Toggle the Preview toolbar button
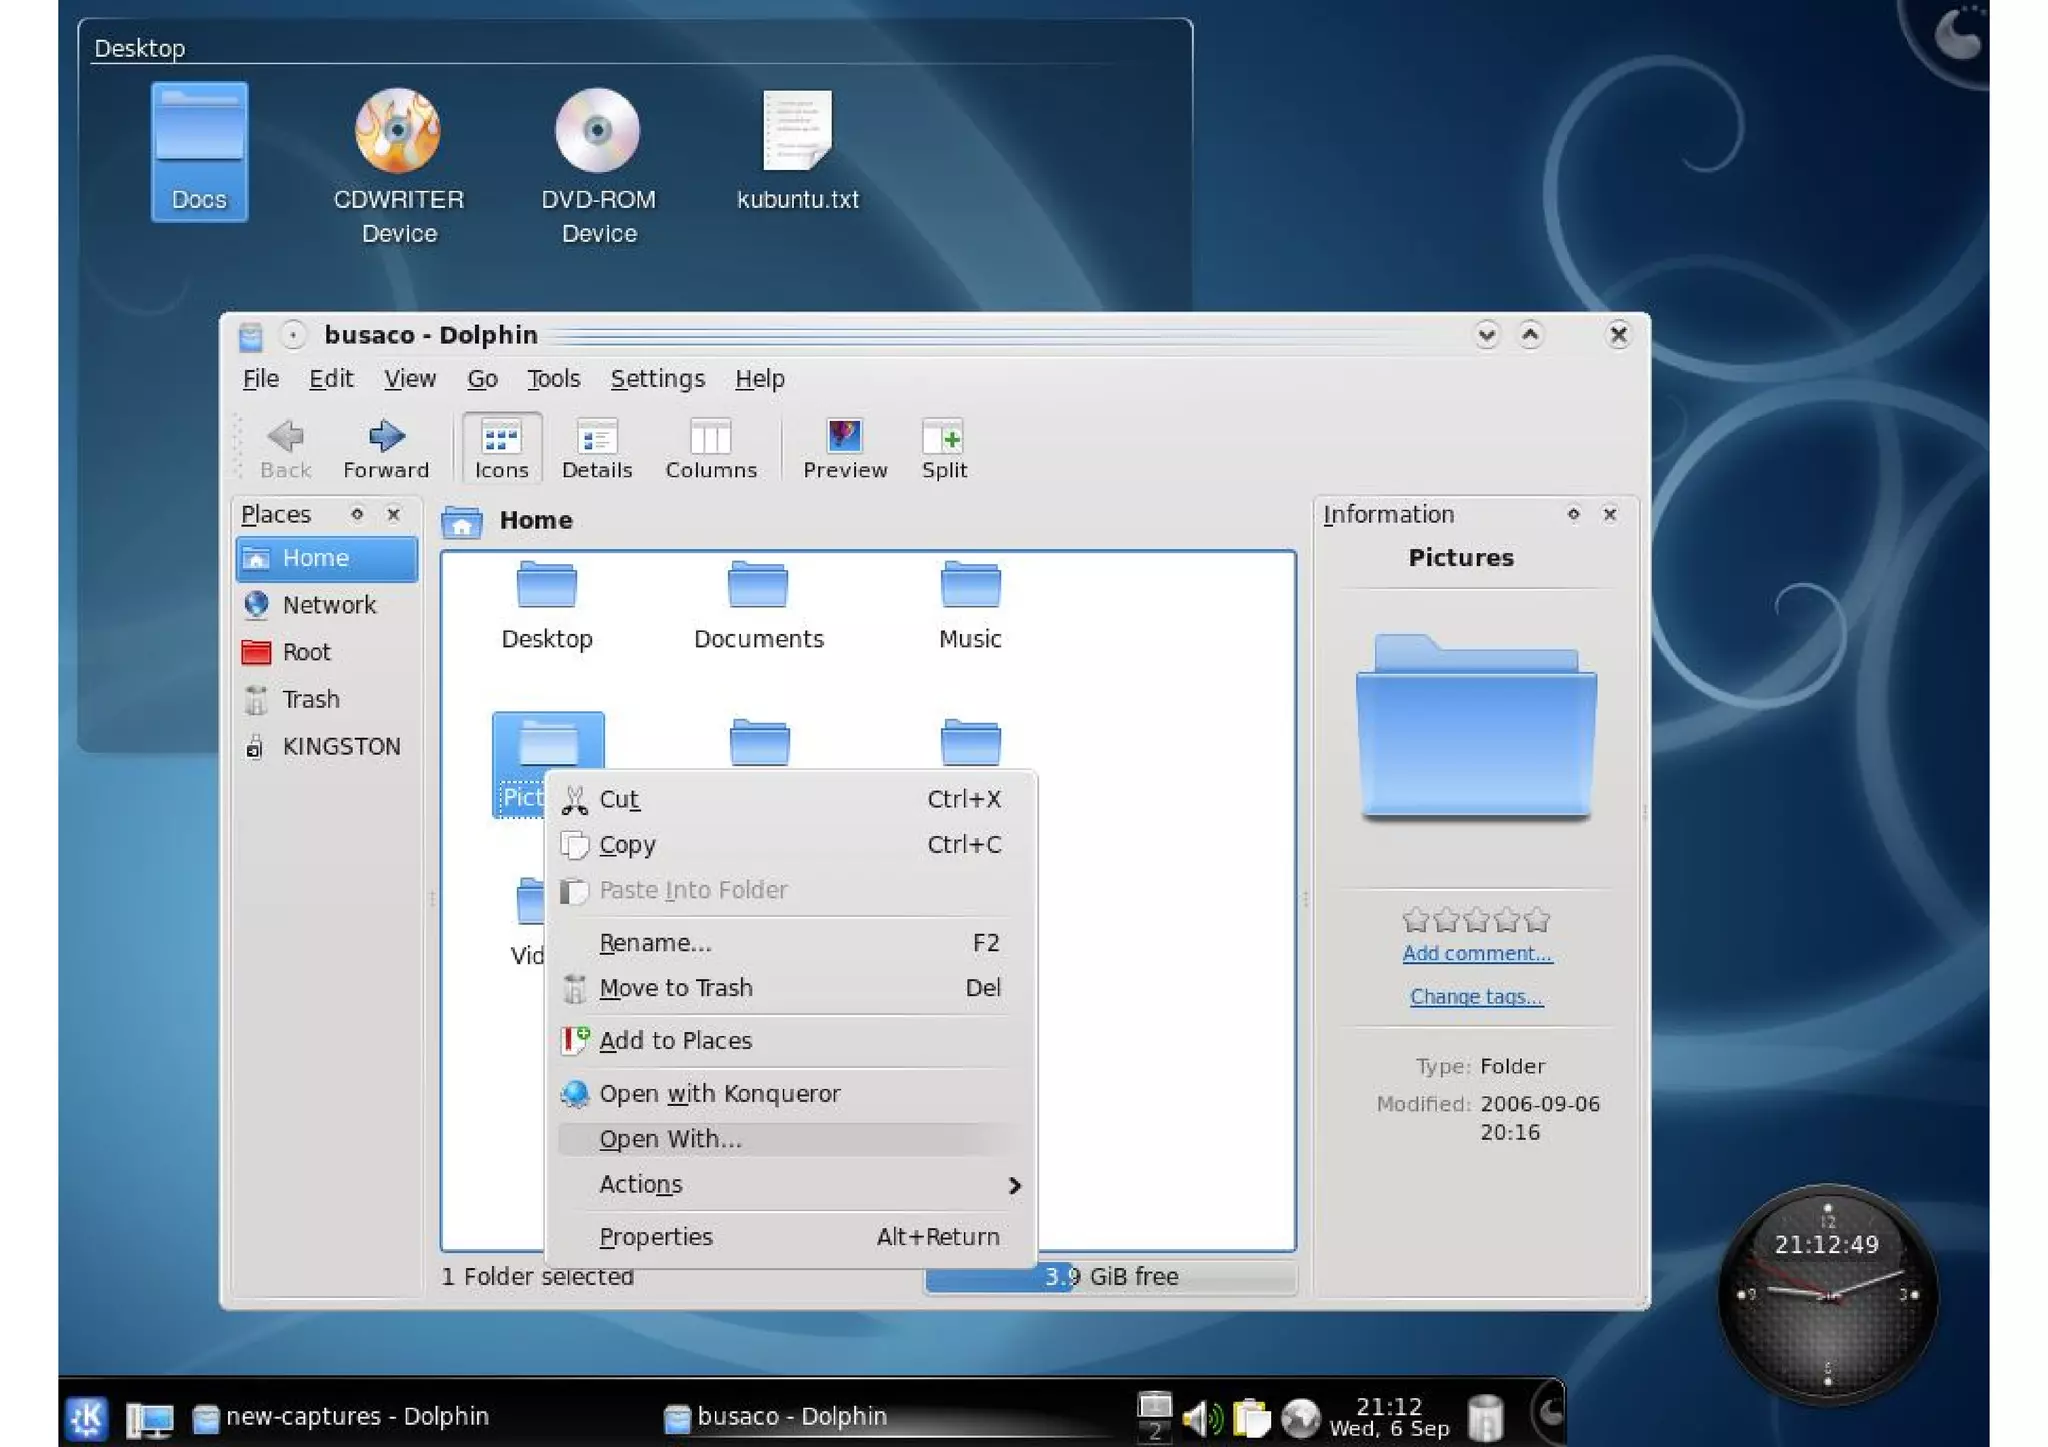 click(844, 447)
